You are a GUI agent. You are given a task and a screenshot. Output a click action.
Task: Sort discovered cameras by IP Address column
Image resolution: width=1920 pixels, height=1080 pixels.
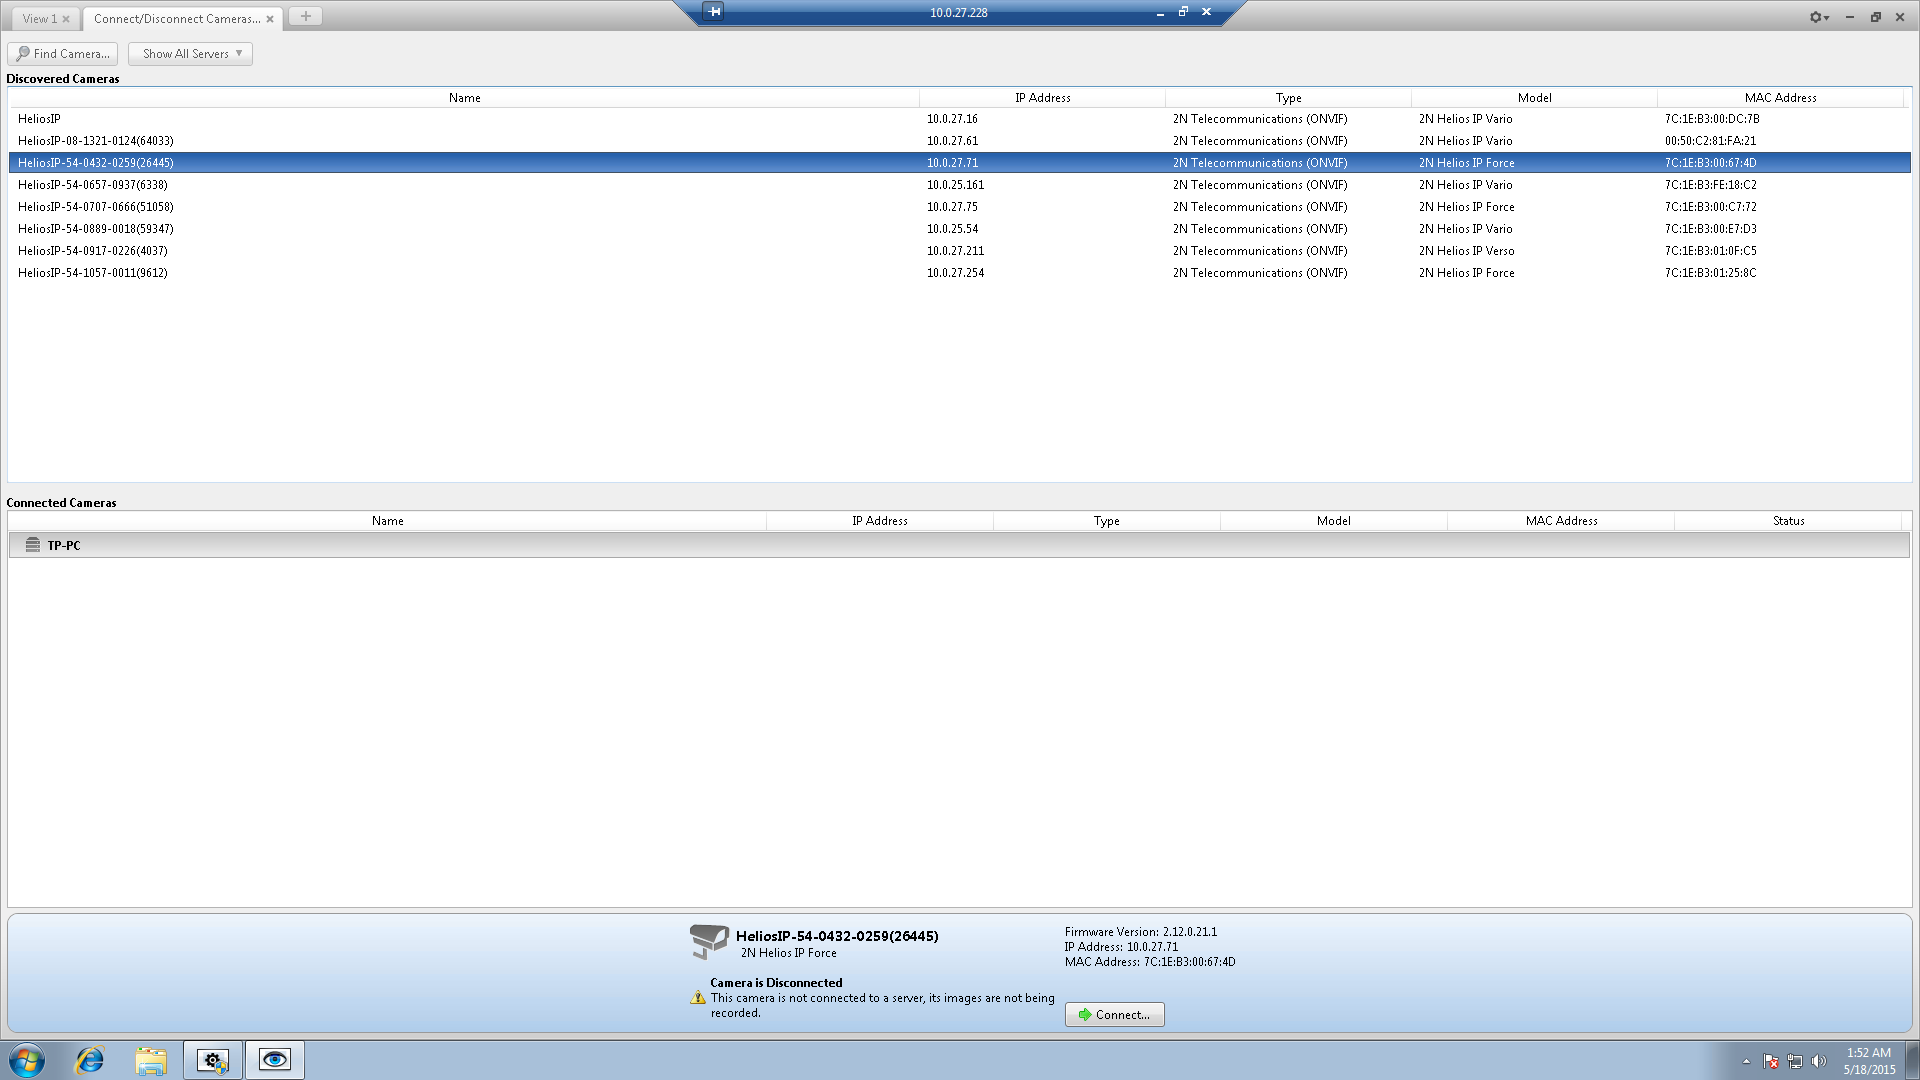(x=1042, y=98)
